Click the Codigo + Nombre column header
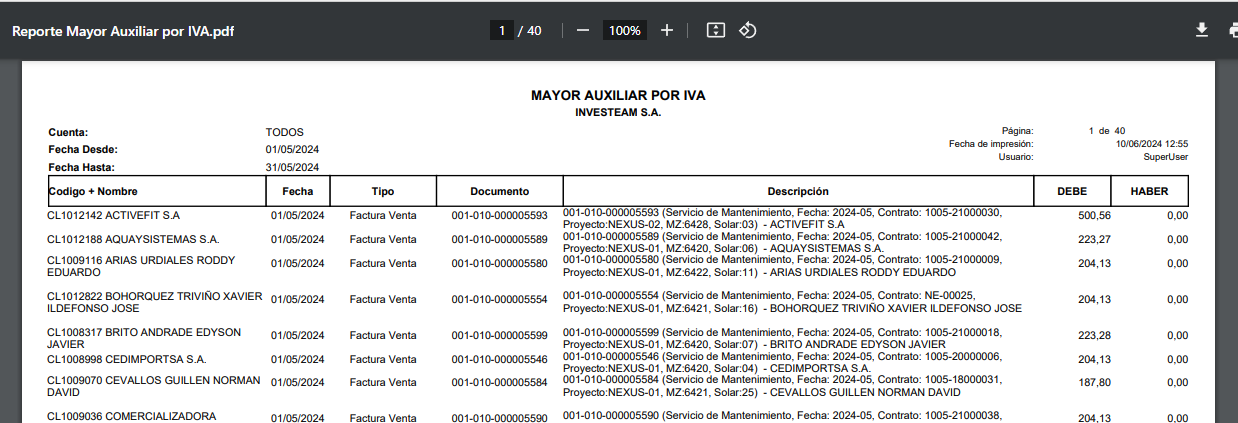This screenshot has height=423, width=1238. (x=93, y=191)
